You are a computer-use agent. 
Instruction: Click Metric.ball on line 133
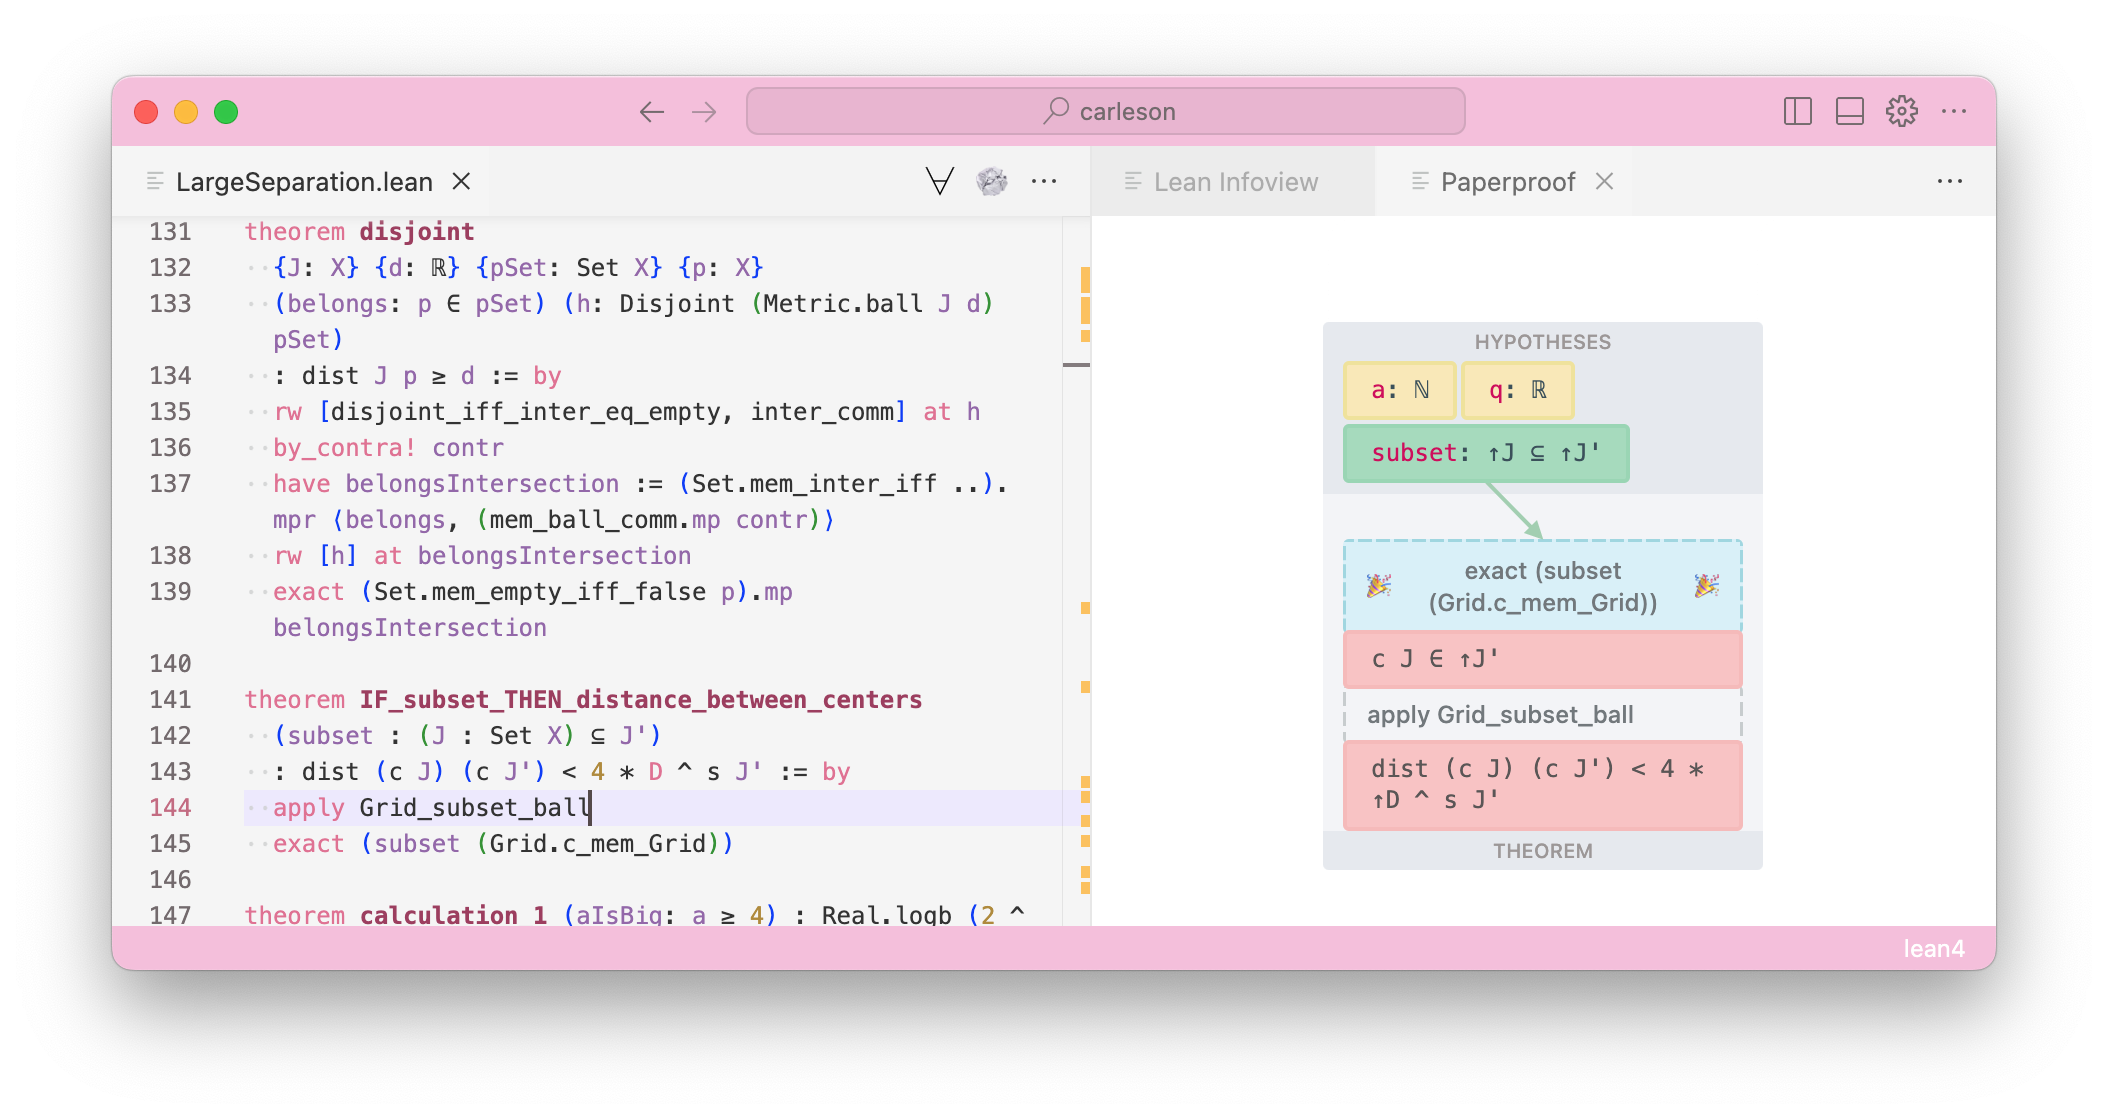point(843,303)
